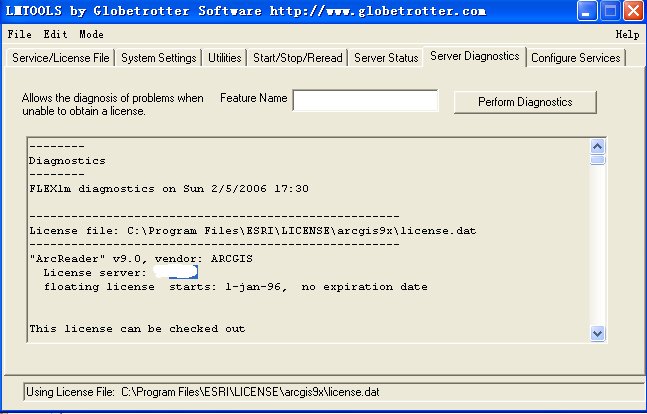Switch to the Utilities tab
The width and height of the screenshot is (647, 414).
(x=224, y=58)
